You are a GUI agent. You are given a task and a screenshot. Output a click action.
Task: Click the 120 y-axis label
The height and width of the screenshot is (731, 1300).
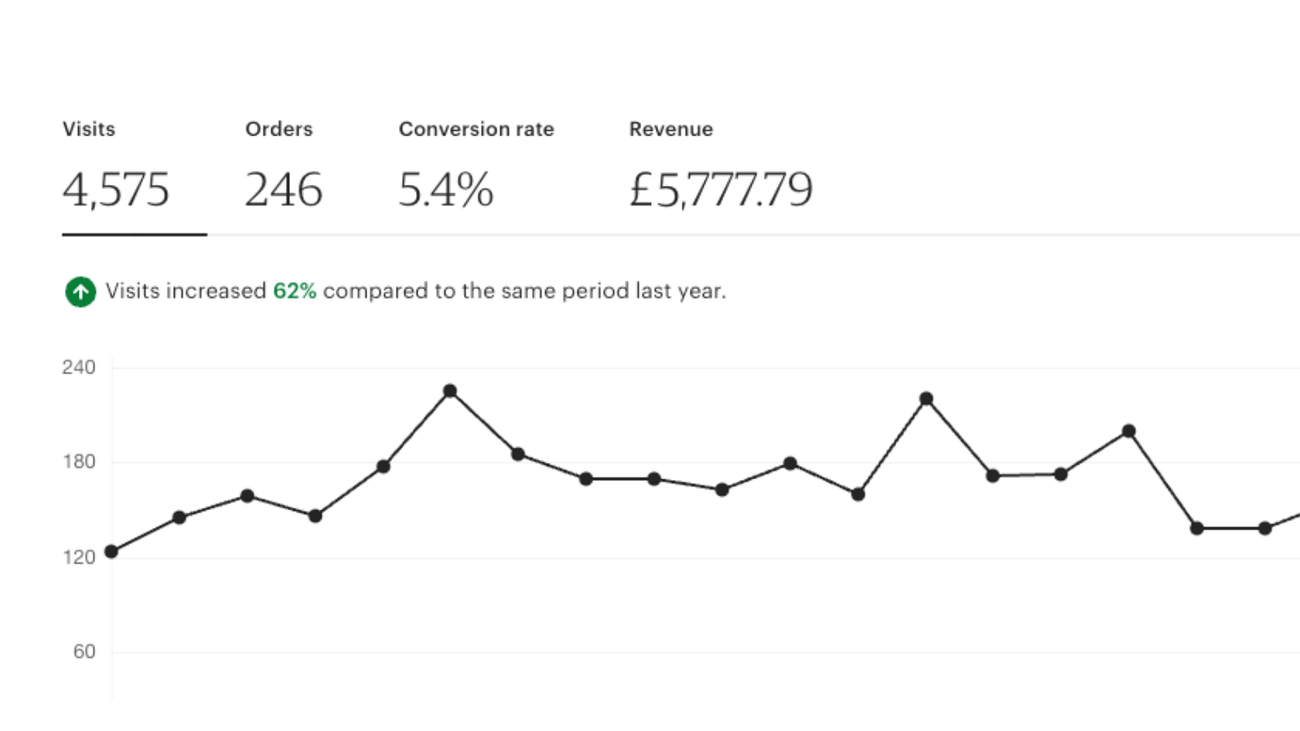[x=79, y=557]
